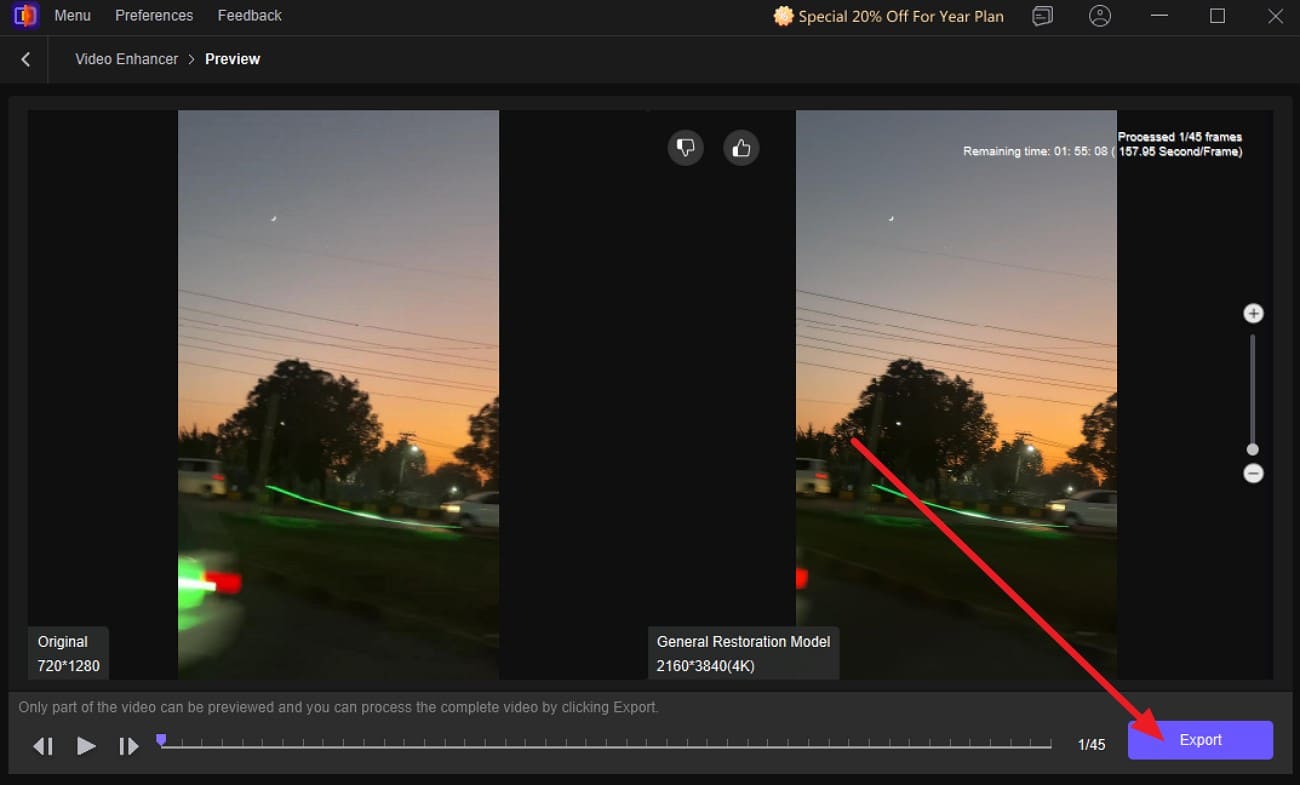This screenshot has width=1300, height=785.
Task: Click the Special 20% Off offer
Action: click(x=889, y=16)
